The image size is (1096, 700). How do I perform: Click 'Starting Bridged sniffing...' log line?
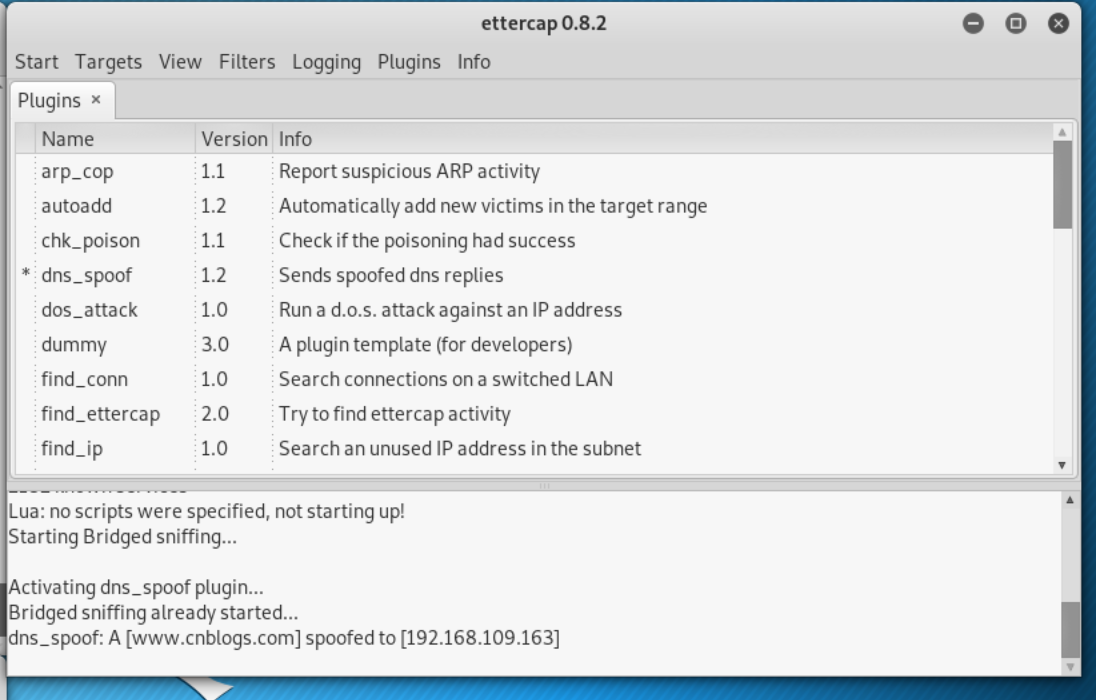pyautogui.click(x=122, y=536)
